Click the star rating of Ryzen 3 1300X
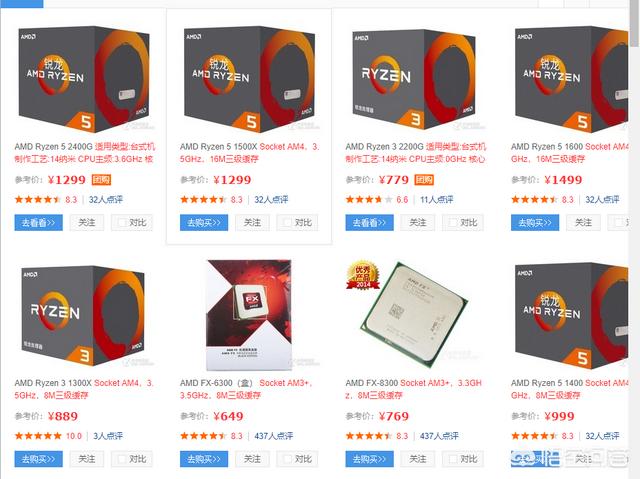The width and height of the screenshot is (640, 479). tap(38, 436)
